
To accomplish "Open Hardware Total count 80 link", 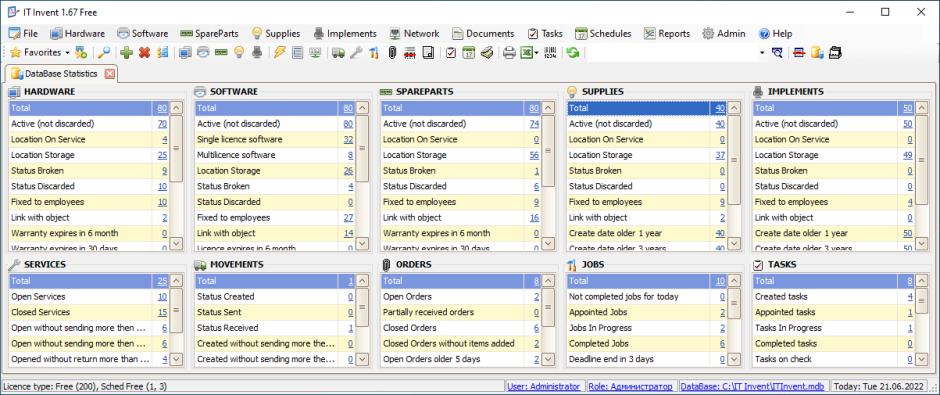I will tap(162, 108).
